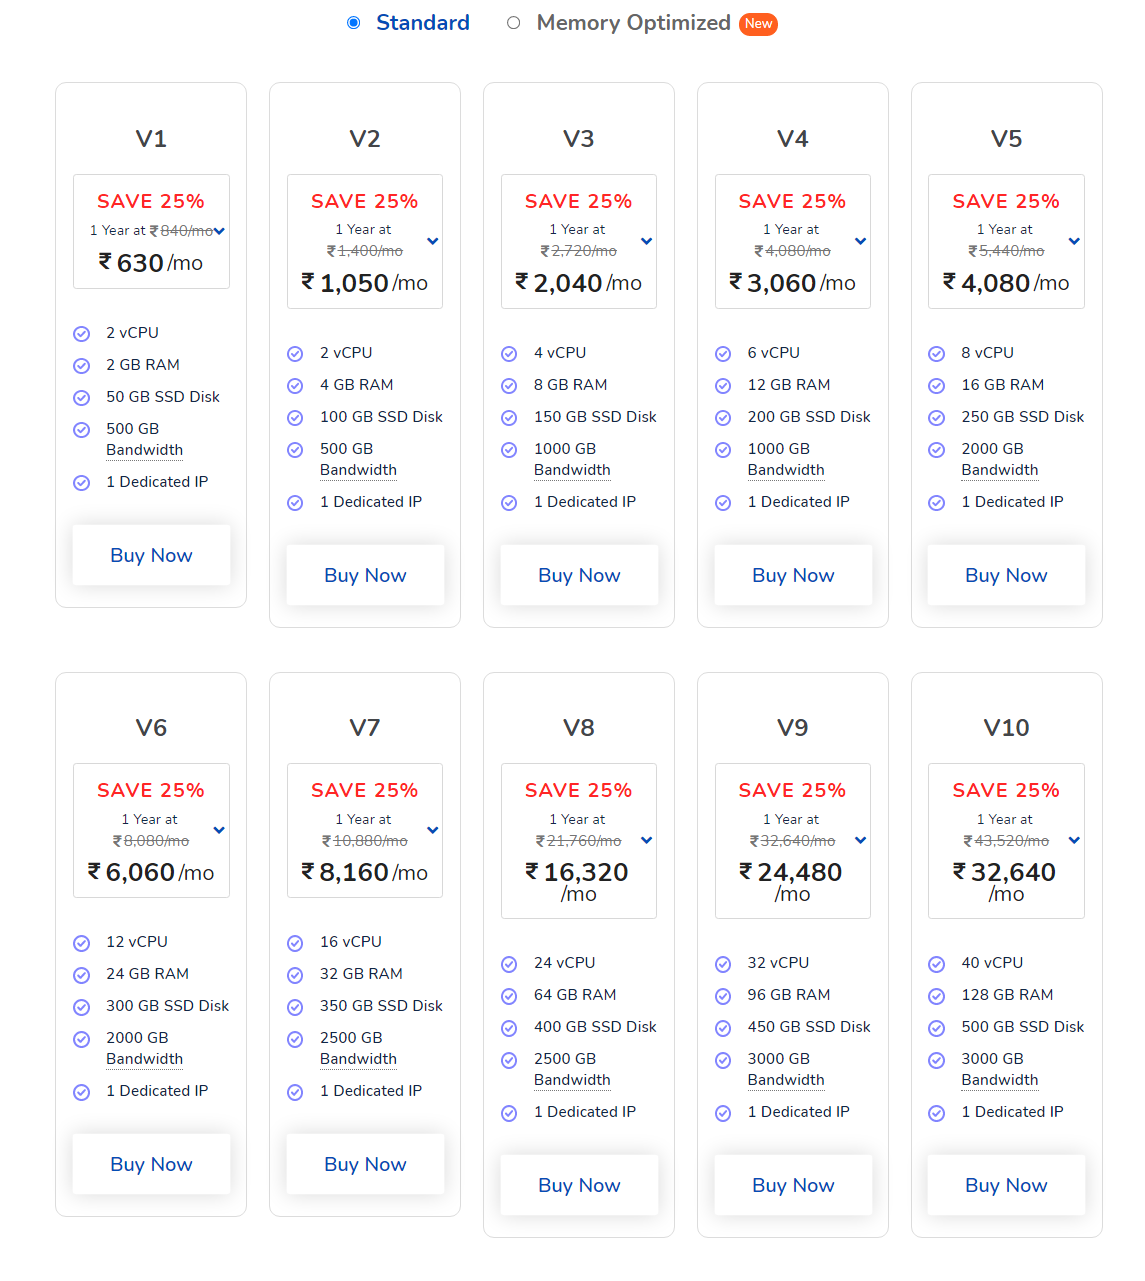Click the checkmark icon beside V3's 150 GB SSD Disk
The height and width of the screenshot is (1281, 1145).
coord(509,418)
